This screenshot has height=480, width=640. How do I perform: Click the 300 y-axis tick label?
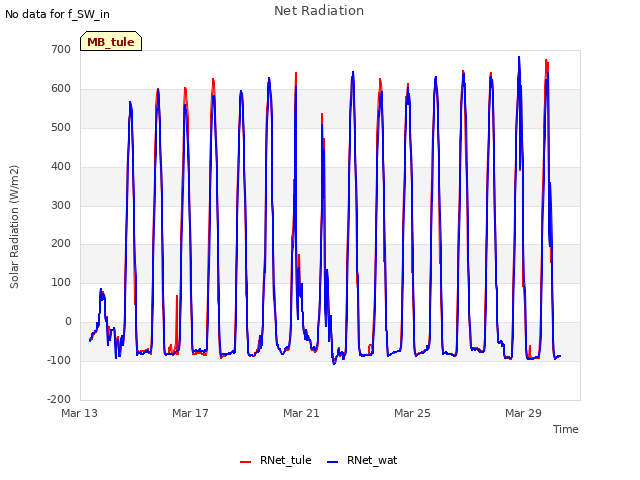pos(61,205)
